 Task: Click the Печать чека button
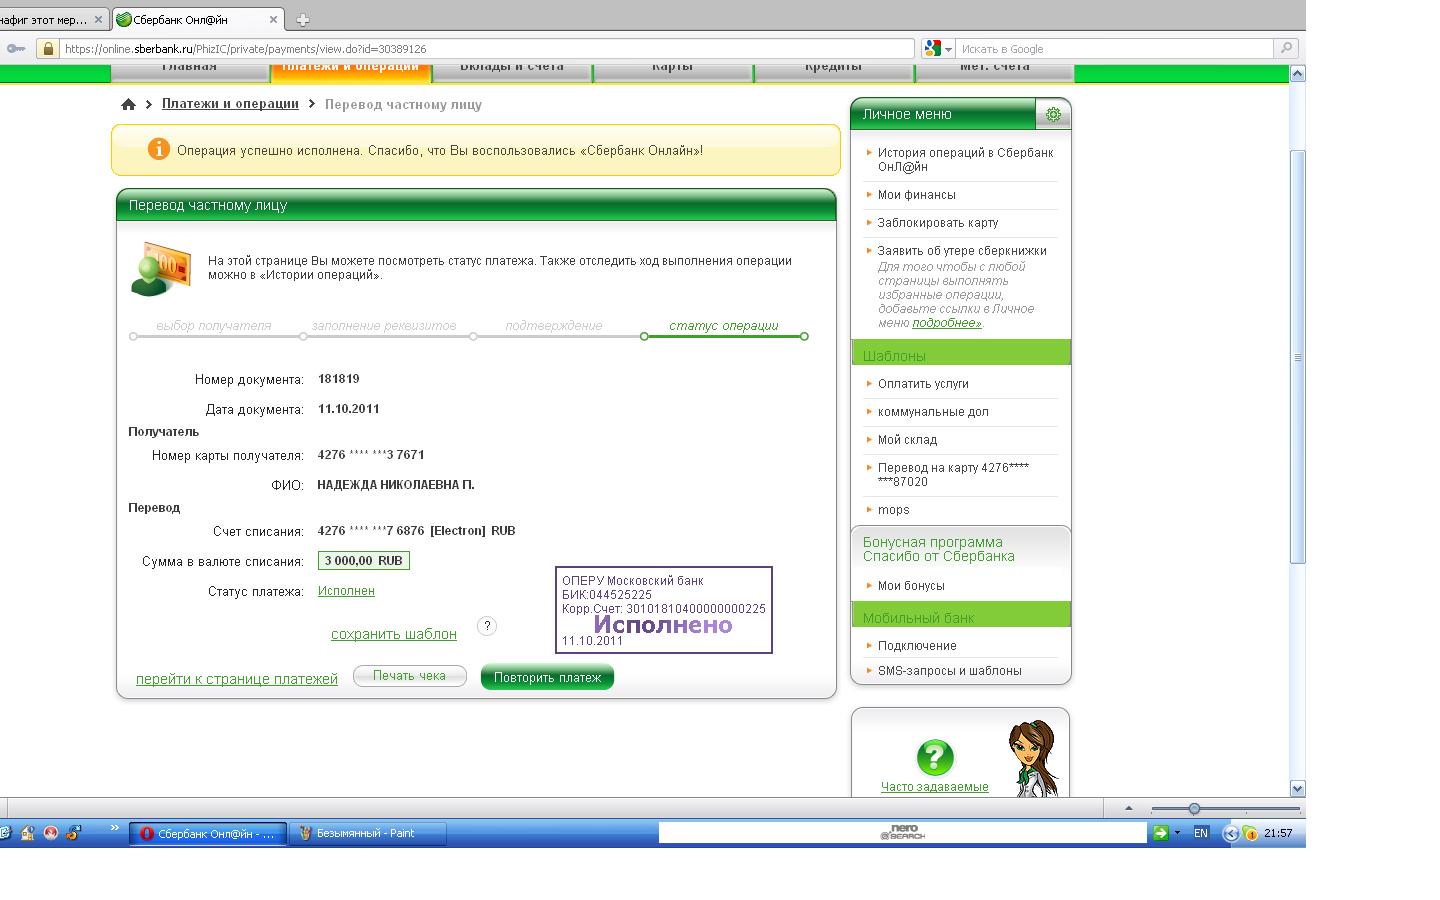[x=410, y=676]
